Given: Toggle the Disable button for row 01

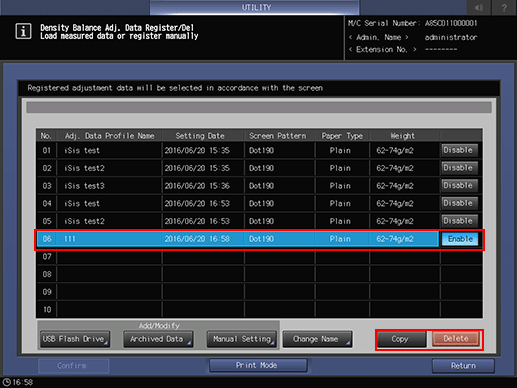Looking at the screenshot, I should 459,150.
